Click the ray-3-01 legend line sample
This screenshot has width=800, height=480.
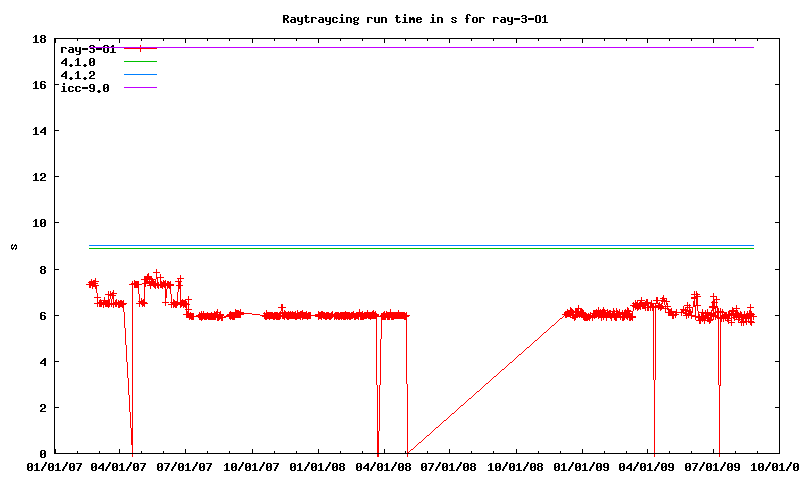coord(141,48)
